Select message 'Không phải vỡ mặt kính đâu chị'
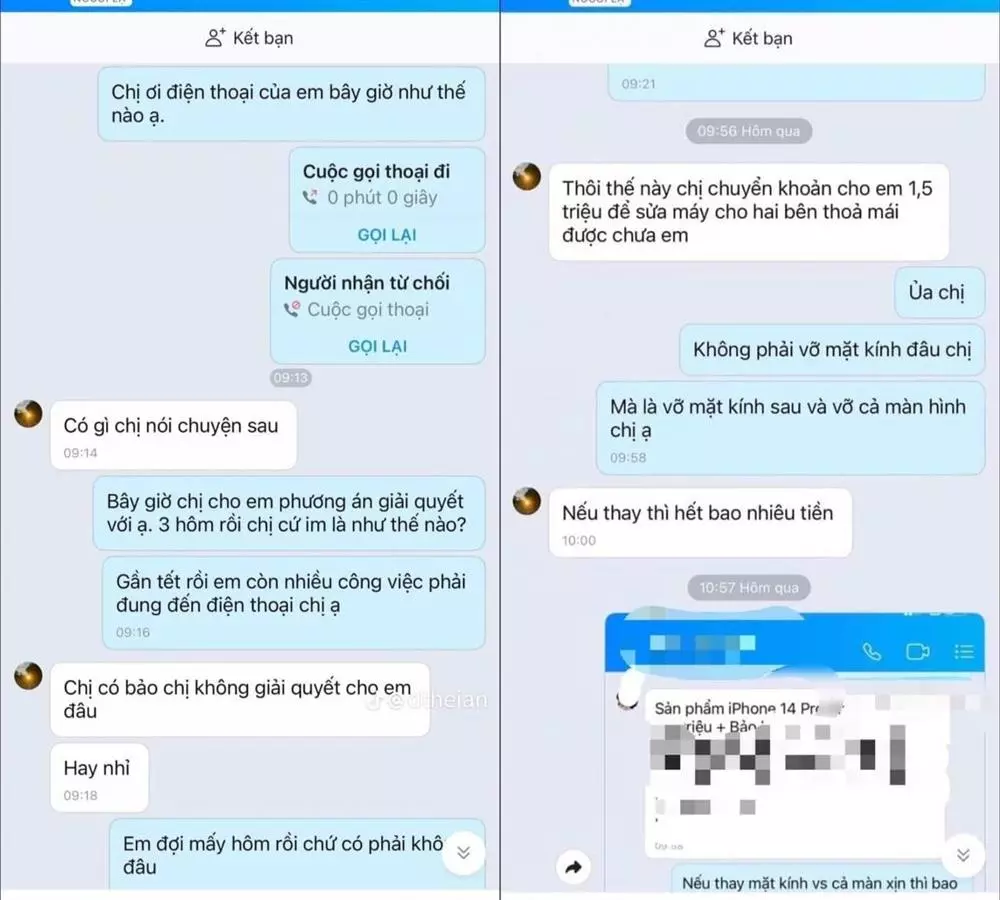1000x900 pixels. click(x=832, y=350)
